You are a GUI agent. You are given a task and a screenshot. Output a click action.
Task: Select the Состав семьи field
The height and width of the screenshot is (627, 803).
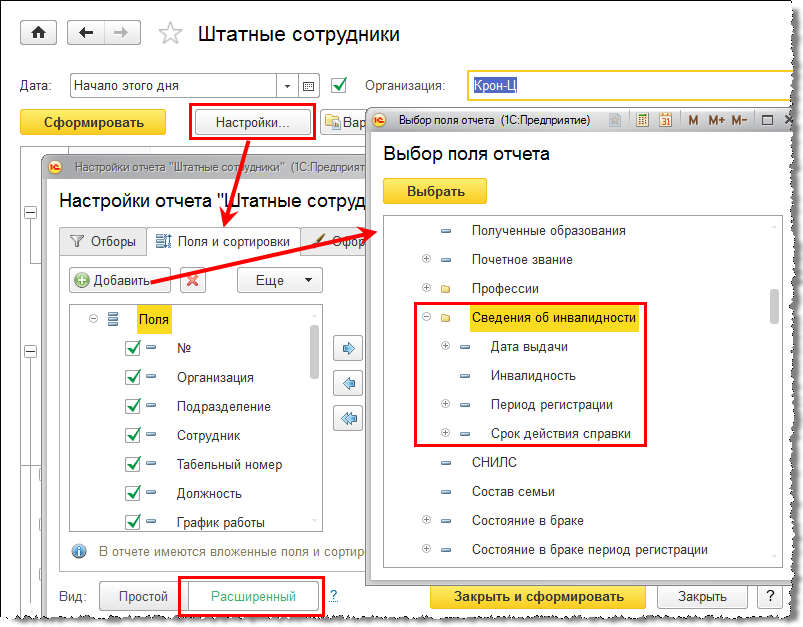[x=513, y=491]
